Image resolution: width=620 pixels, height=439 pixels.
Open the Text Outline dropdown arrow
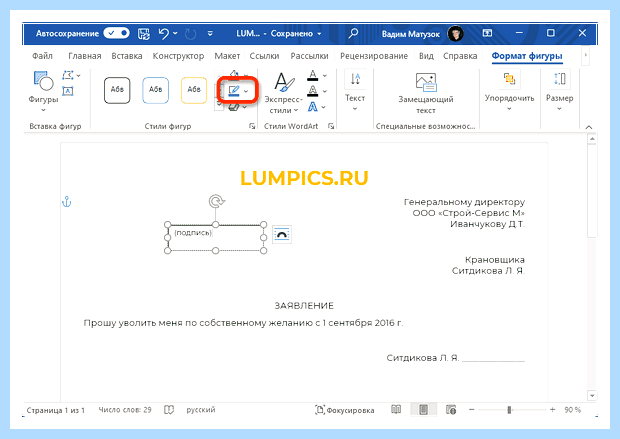325,91
